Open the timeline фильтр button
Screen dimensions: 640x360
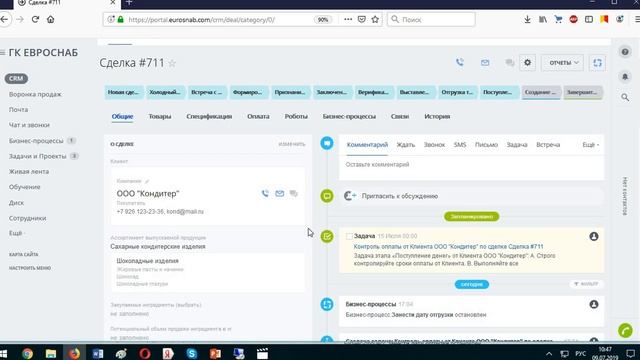[x=586, y=284]
